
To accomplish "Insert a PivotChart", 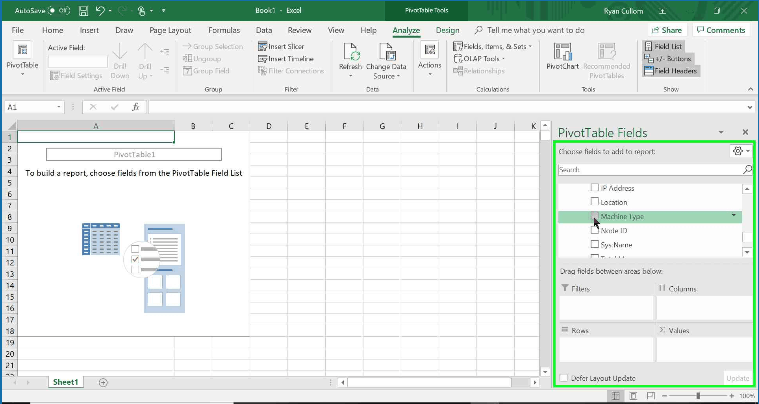I will click(x=562, y=57).
